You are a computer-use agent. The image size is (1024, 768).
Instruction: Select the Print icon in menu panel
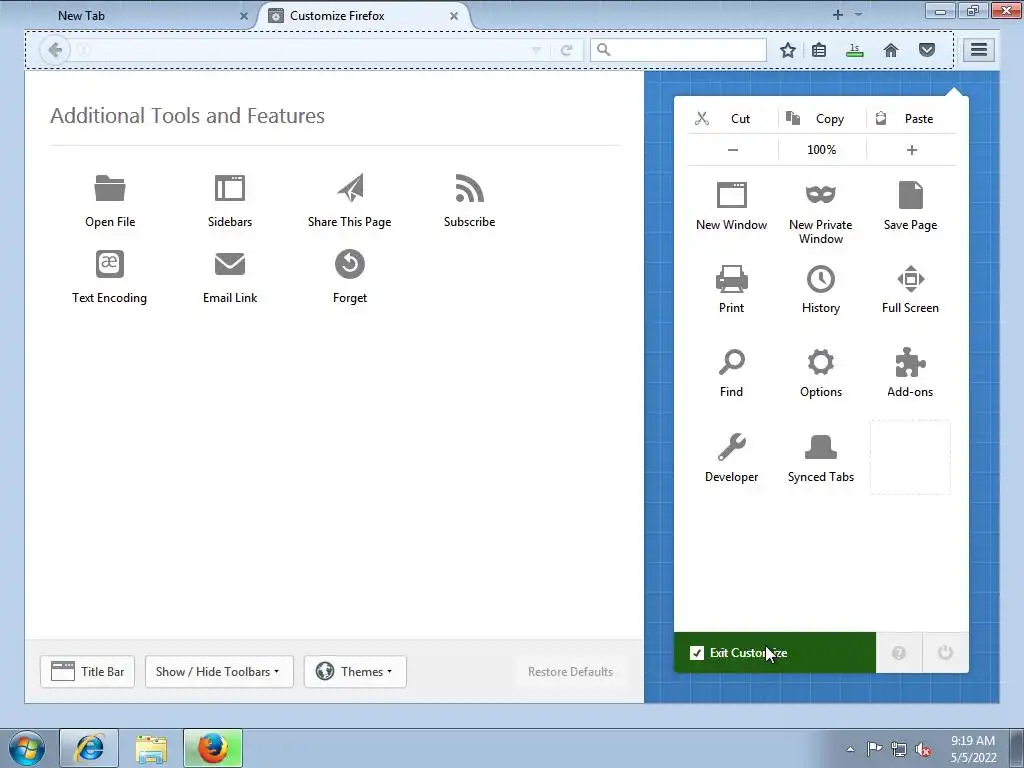[x=731, y=279]
